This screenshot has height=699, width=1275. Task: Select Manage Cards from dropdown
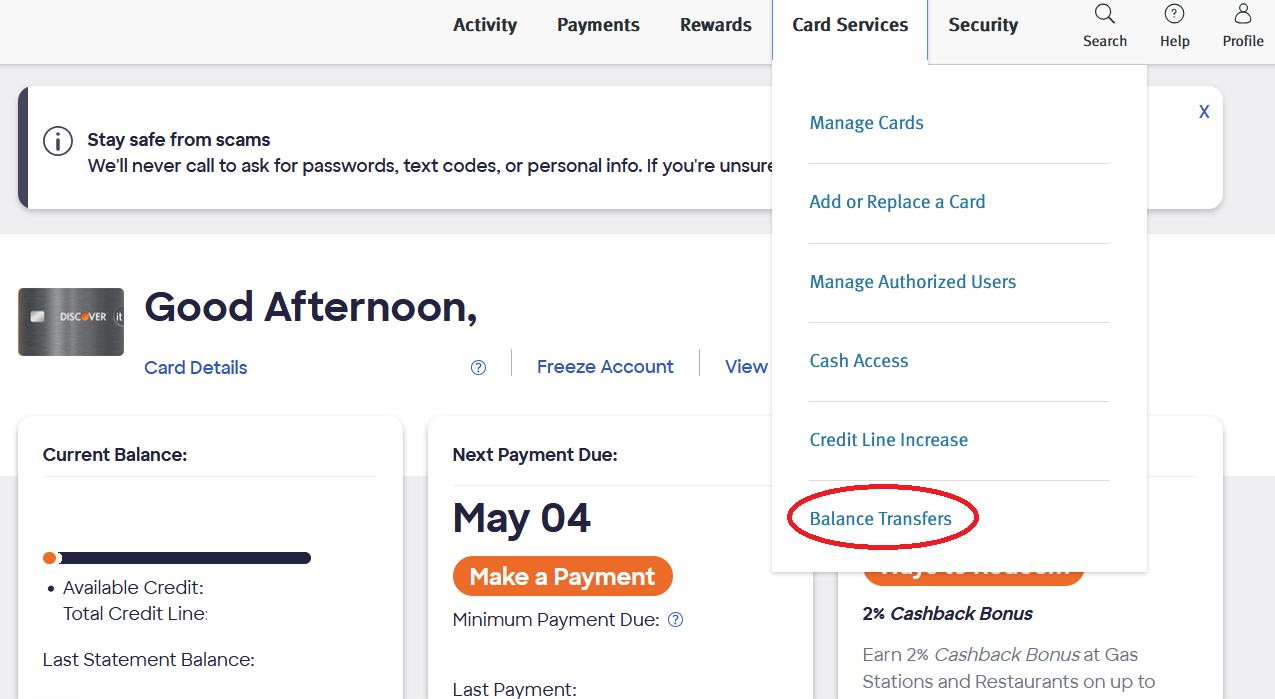[866, 123]
